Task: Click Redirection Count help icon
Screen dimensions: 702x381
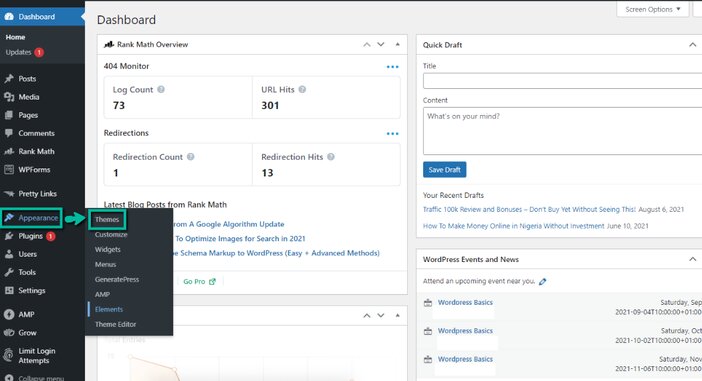Action: click(190, 157)
